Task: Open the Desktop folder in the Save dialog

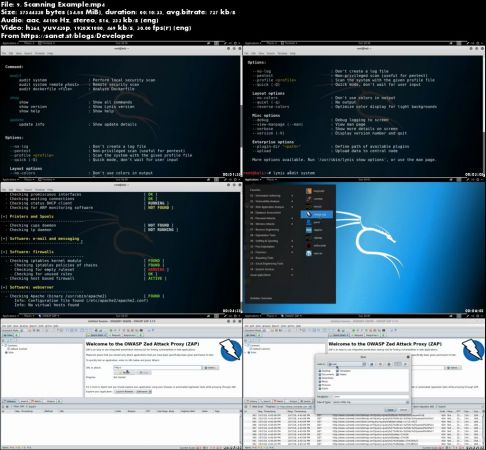Action: point(324,371)
